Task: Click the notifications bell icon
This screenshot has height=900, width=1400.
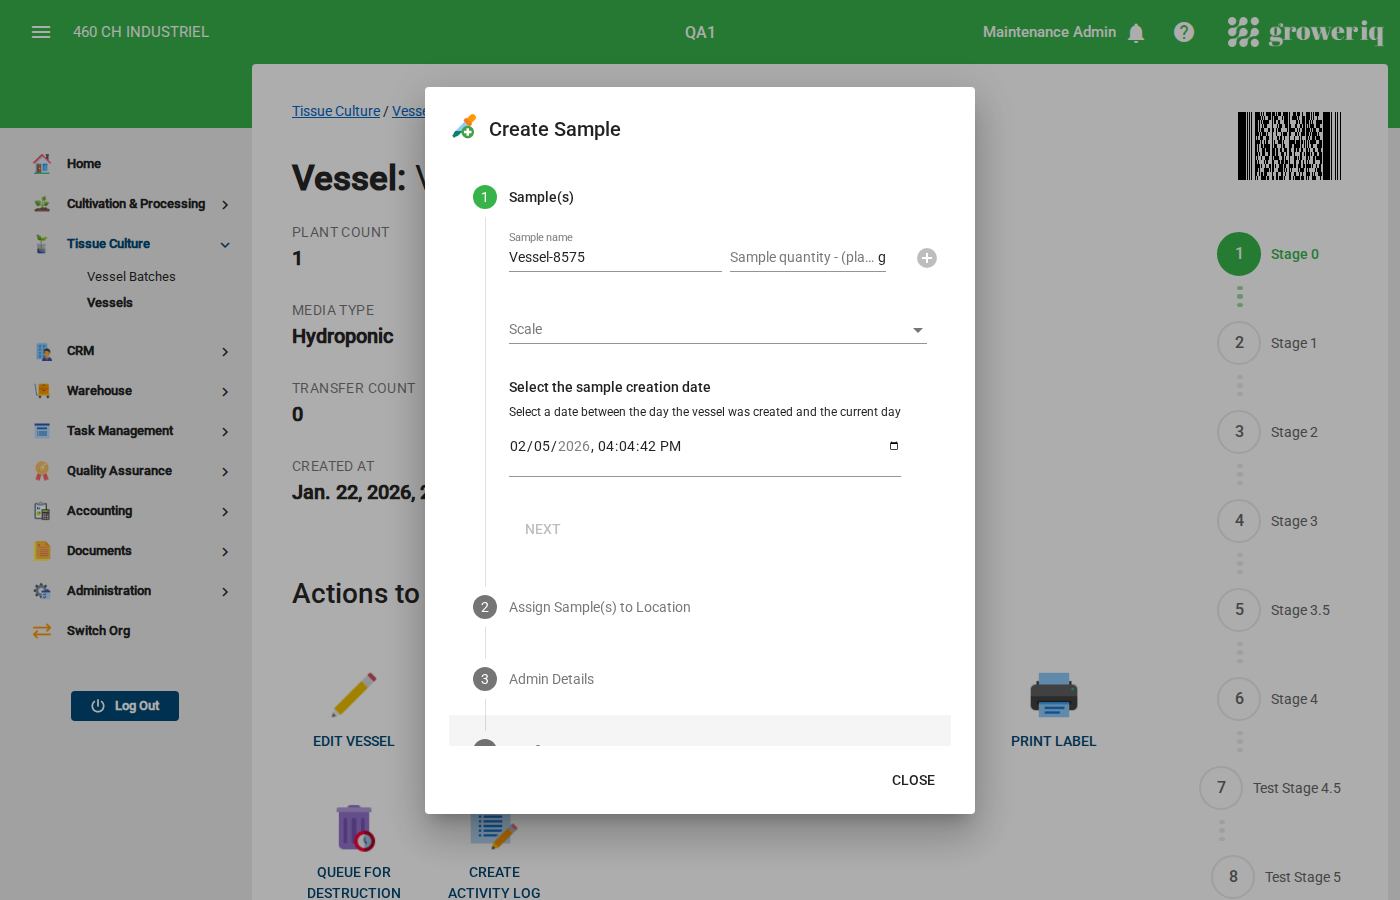Action: point(1136,33)
